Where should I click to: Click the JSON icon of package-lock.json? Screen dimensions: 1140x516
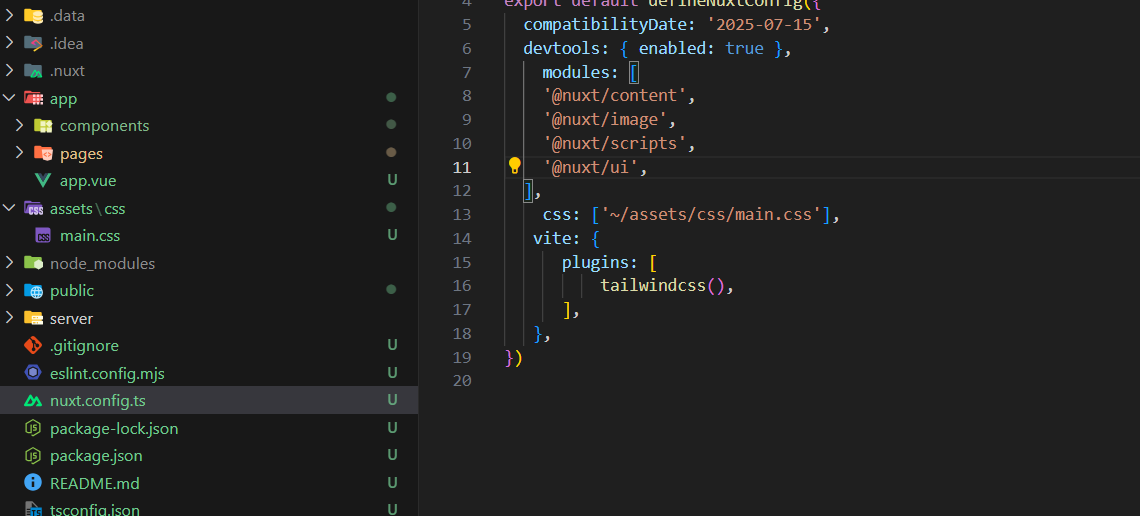33,428
